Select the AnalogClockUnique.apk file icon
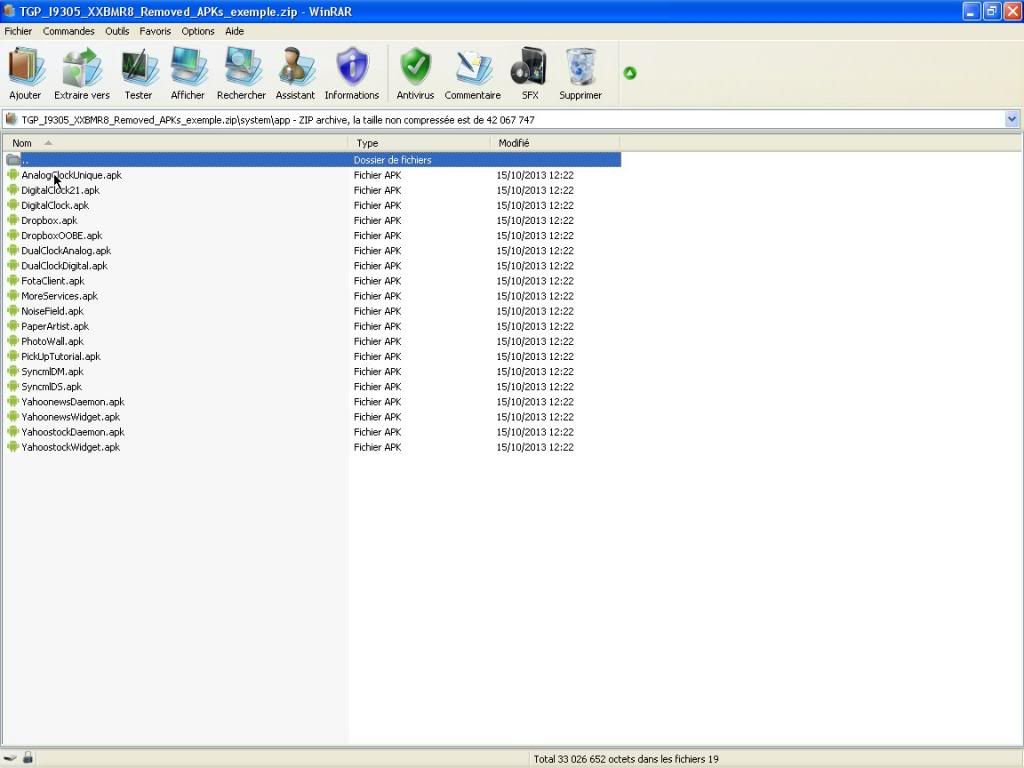Image resolution: width=1024 pixels, height=768 pixels. tap(12, 175)
